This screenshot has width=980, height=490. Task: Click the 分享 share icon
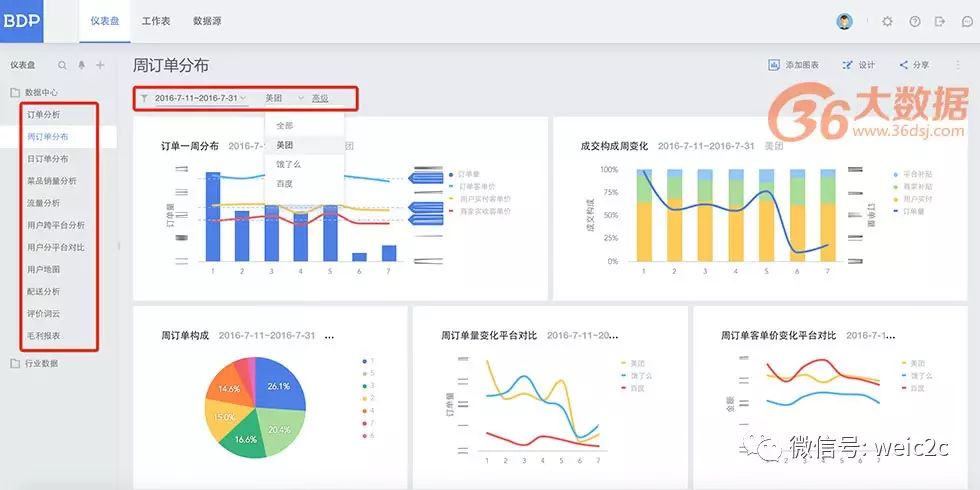904,65
